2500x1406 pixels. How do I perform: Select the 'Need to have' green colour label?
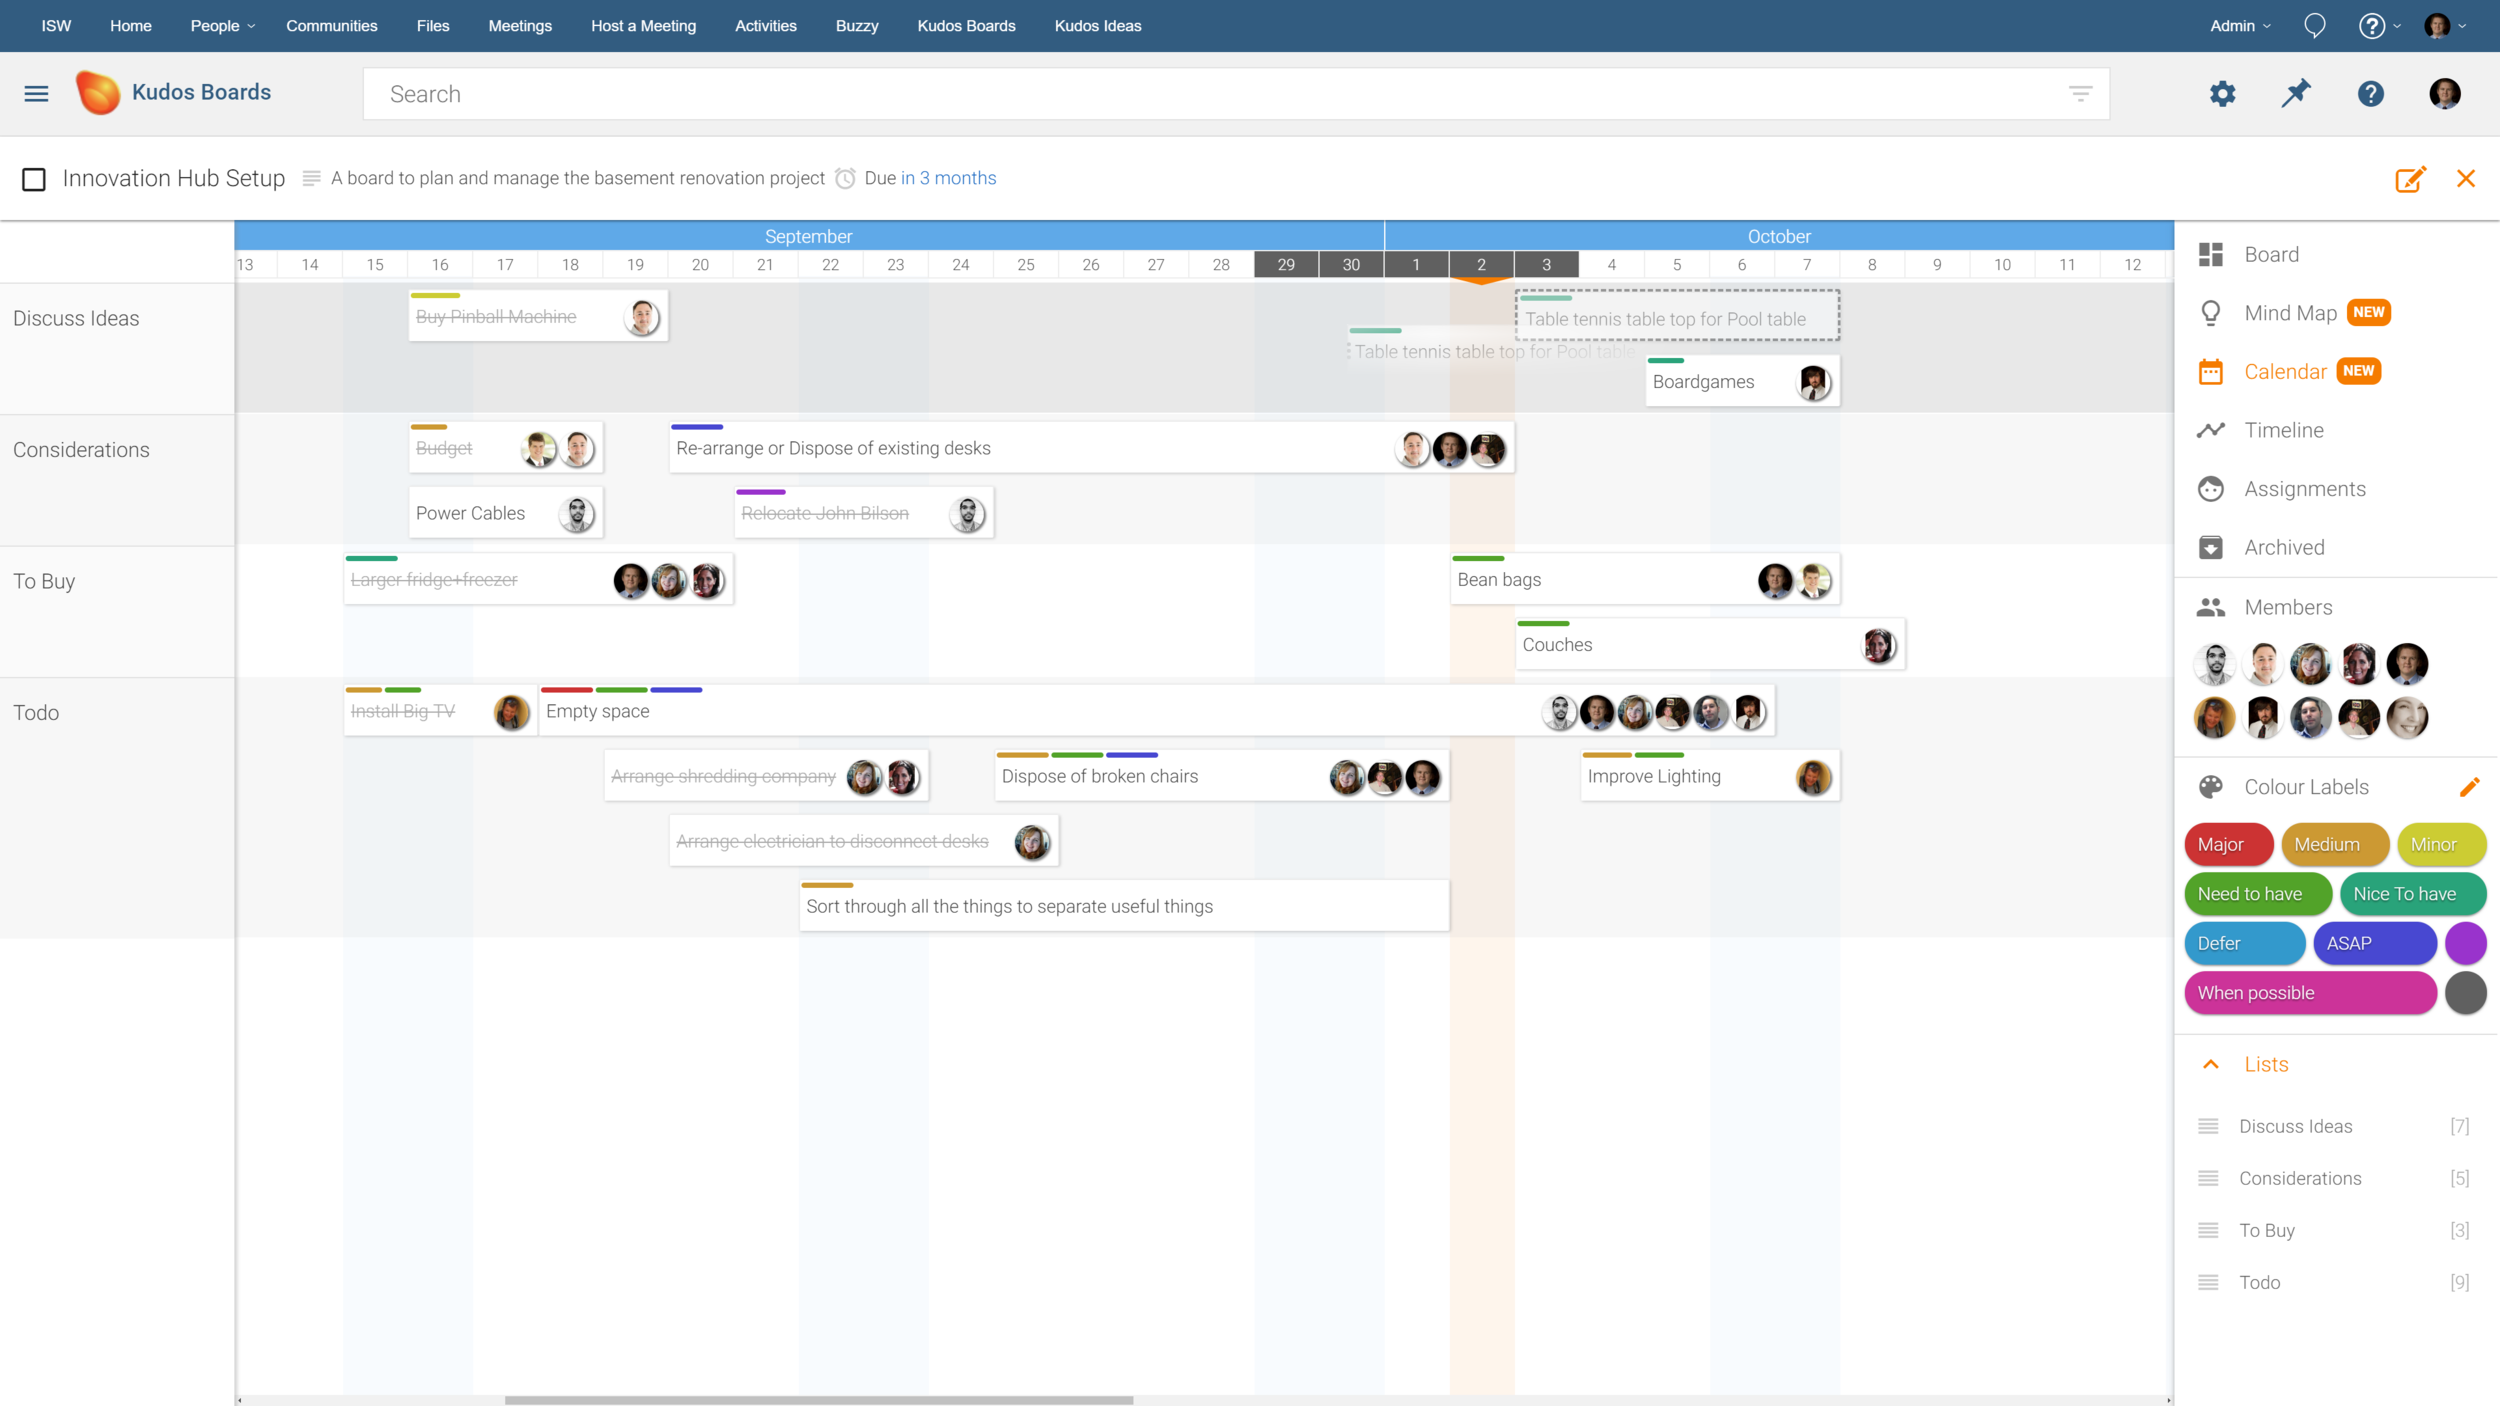pyautogui.click(x=2257, y=893)
